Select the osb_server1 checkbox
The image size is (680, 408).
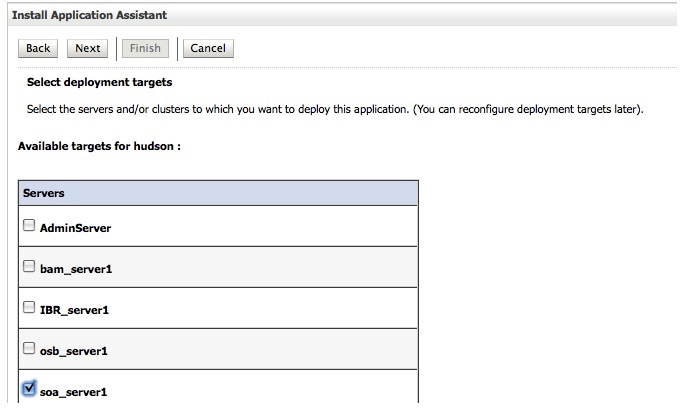coord(29,349)
